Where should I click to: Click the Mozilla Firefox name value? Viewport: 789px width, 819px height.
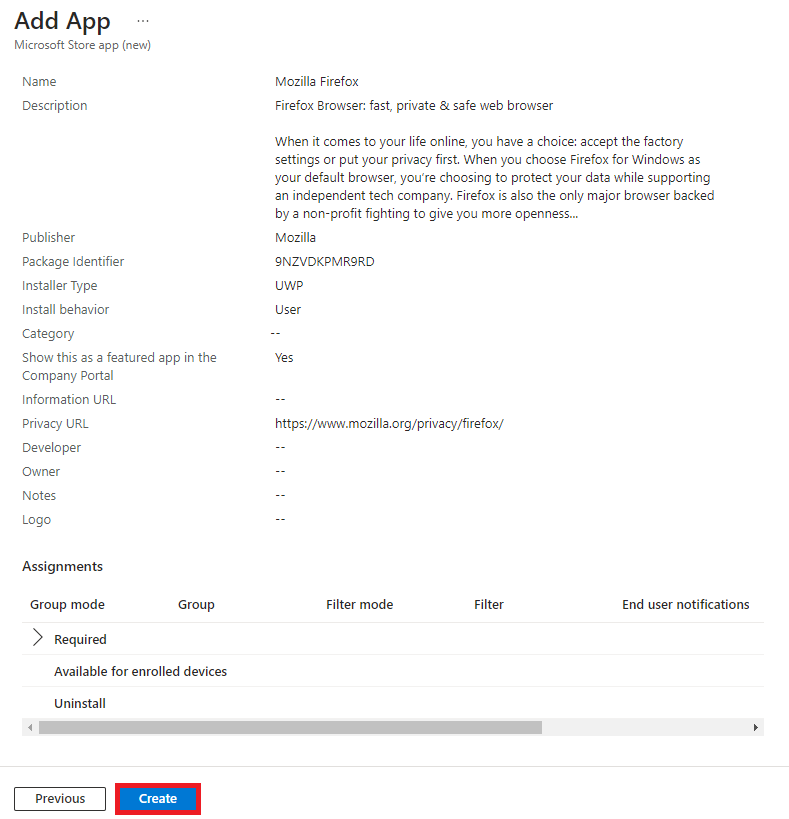[316, 81]
